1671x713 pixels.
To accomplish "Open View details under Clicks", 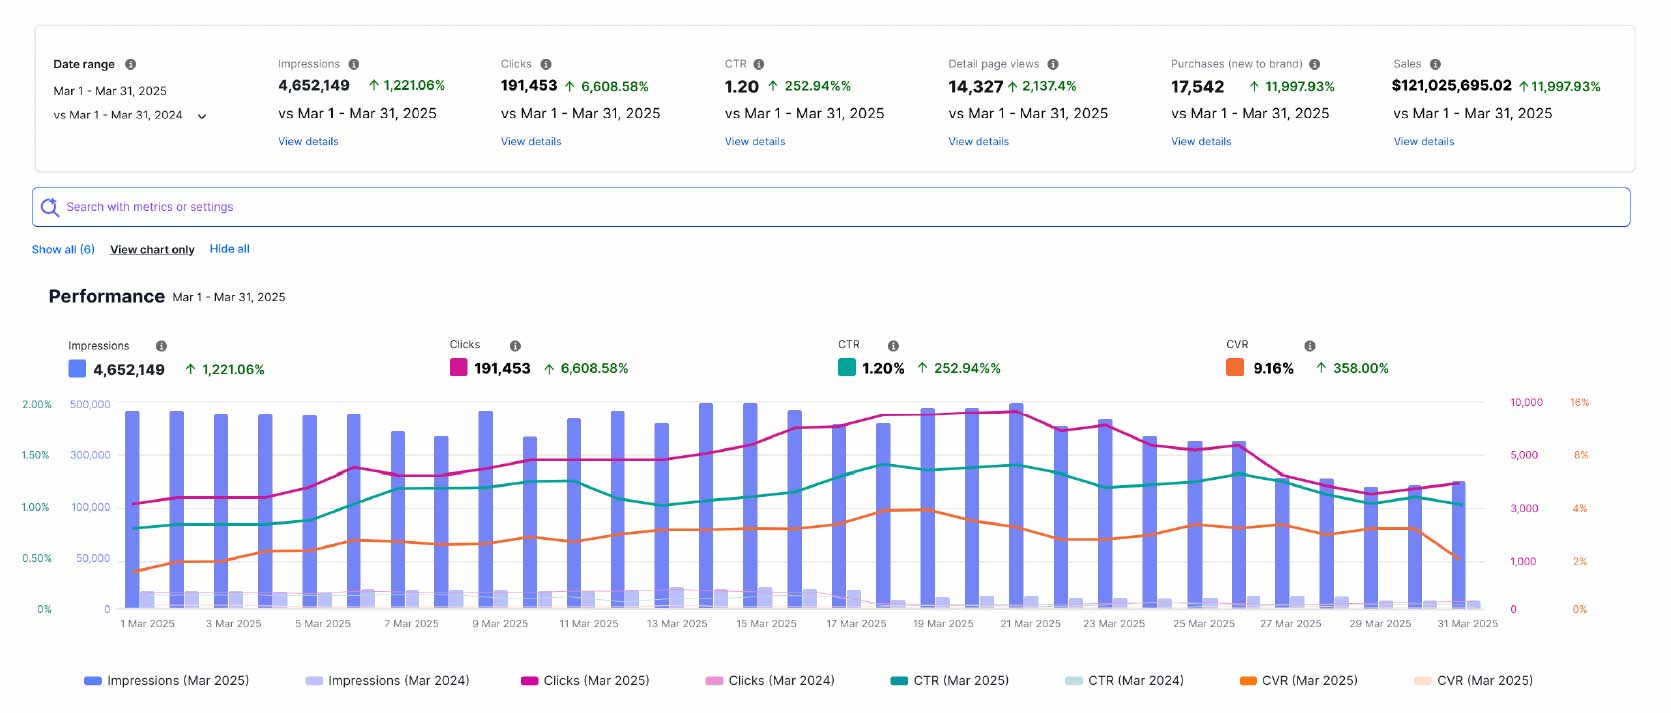I will [531, 142].
